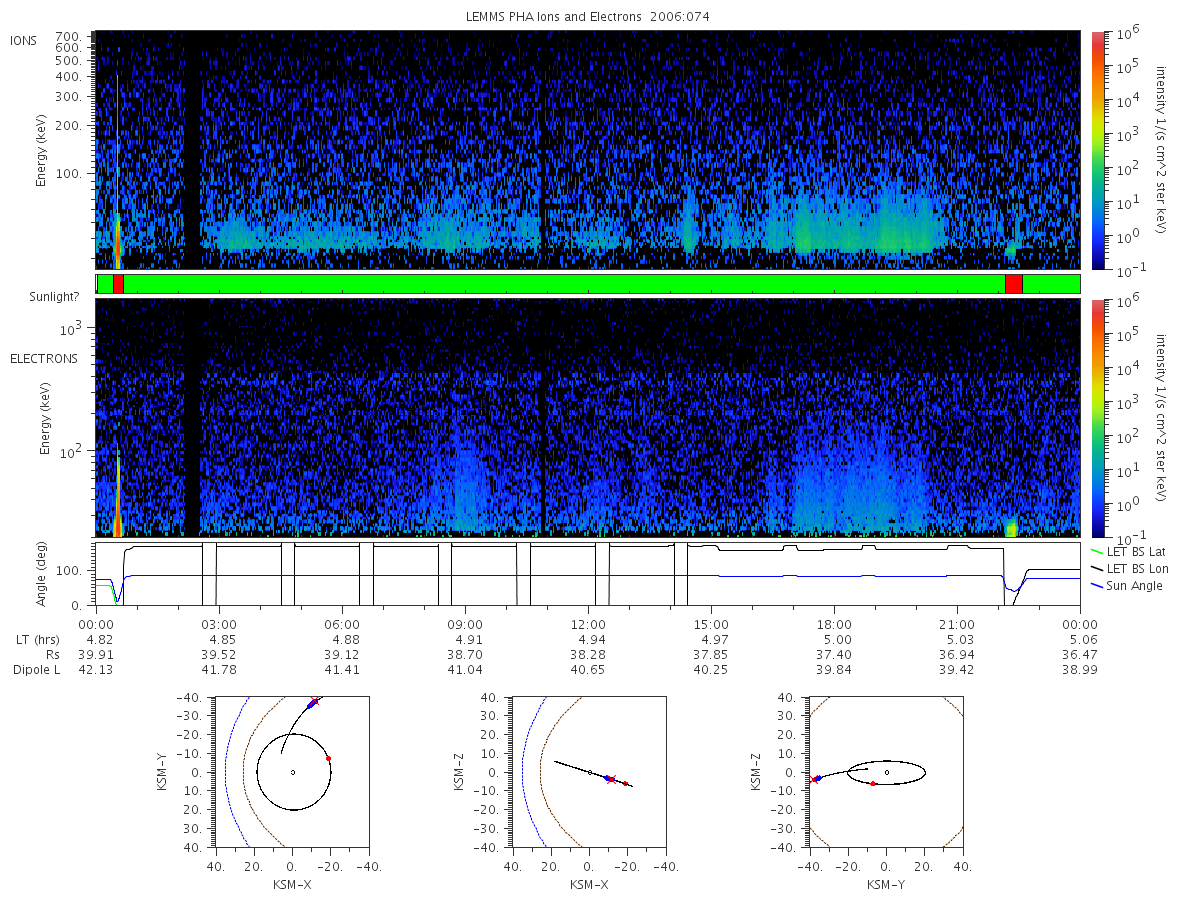The width and height of the screenshot is (1200, 900).
Task: Click the red dot on the KSM-X/KSM-Y orbit circle
Action: tap(328, 758)
